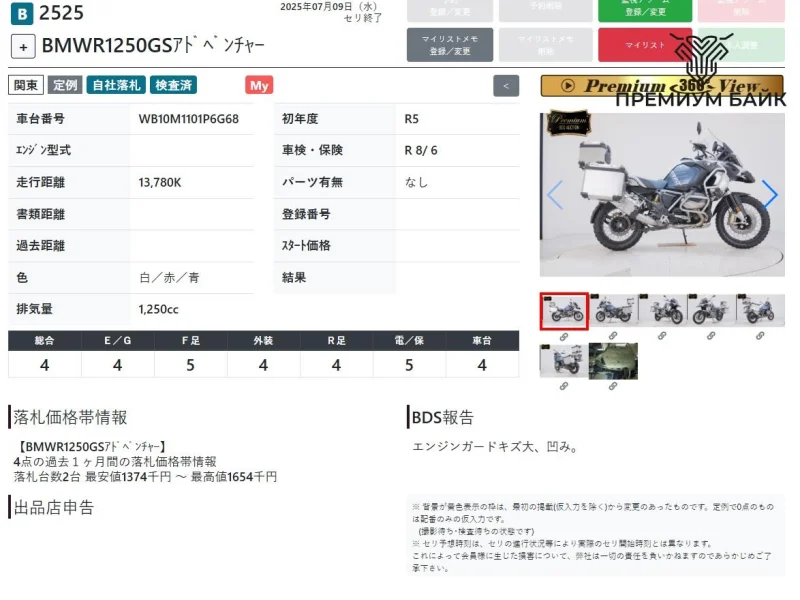Click link icon under the fifth thumbnail
The height and width of the screenshot is (600, 800).
click(x=760, y=336)
